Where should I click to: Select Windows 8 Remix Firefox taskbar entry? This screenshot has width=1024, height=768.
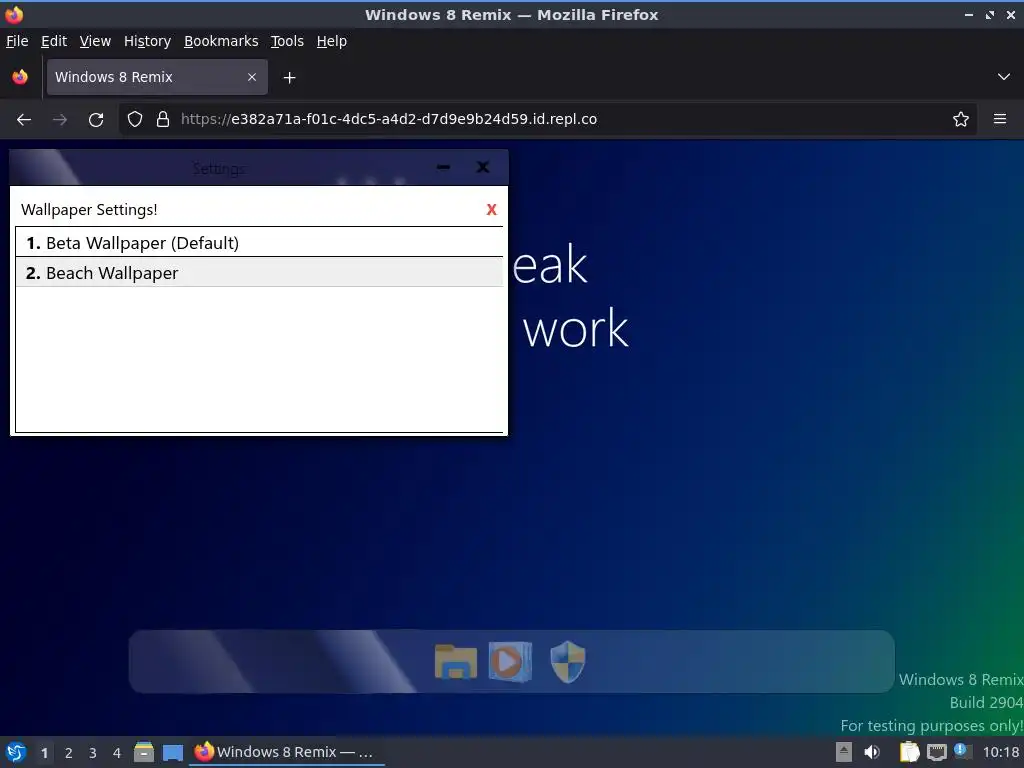[287, 752]
